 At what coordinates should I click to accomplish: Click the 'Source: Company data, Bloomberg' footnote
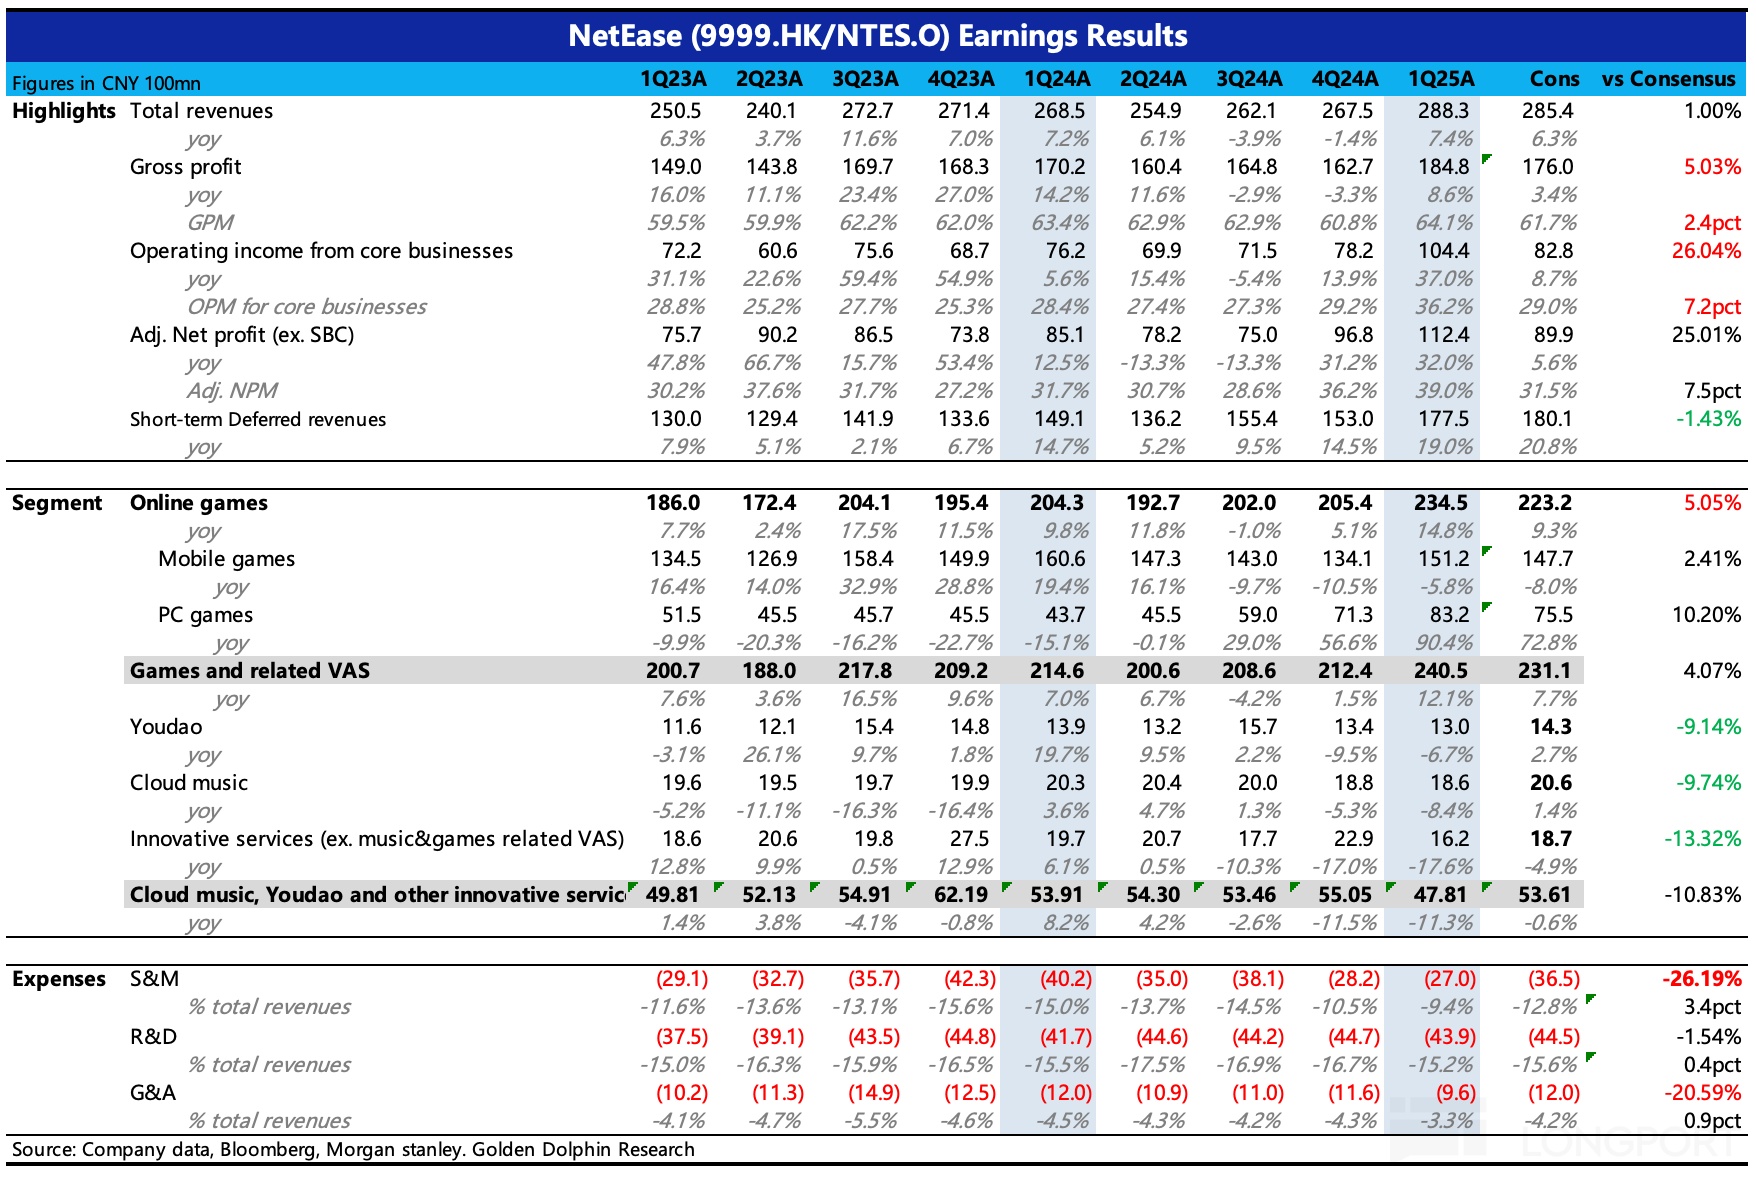coord(353,1150)
